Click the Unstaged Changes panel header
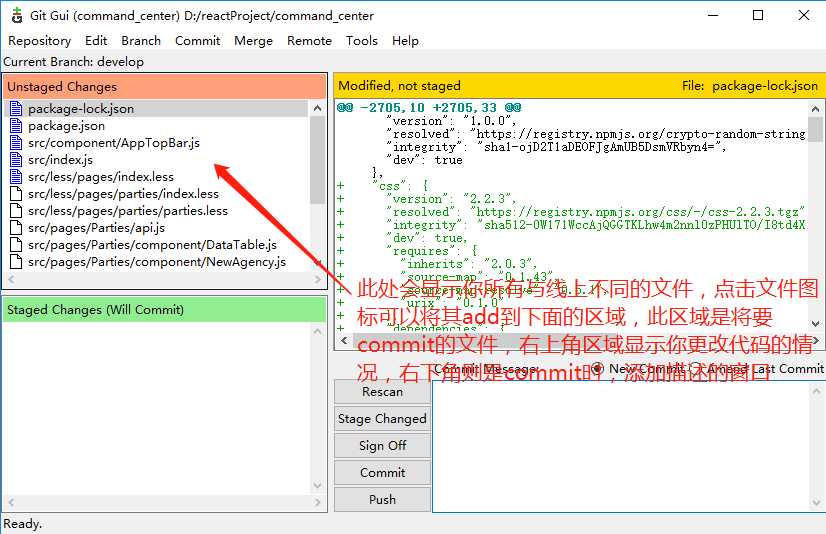Image resolution: width=826 pixels, height=534 pixels. click(x=164, y=86)
